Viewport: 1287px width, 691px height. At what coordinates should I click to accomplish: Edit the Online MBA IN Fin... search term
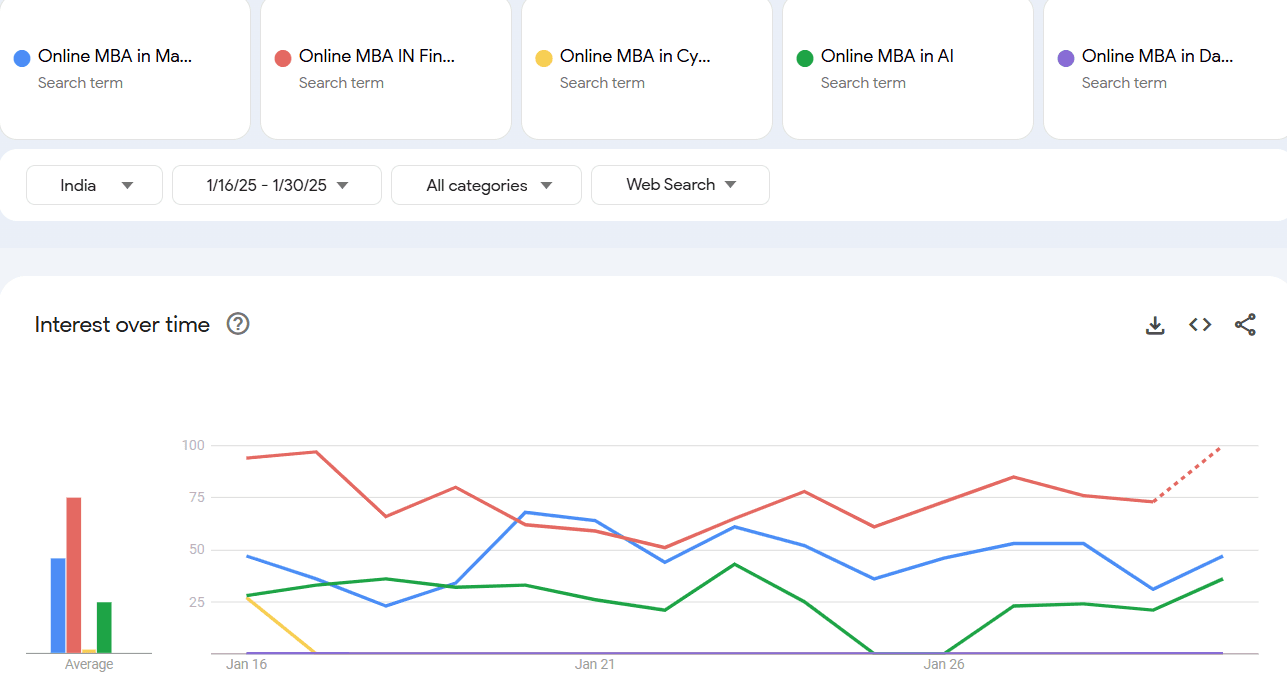click(377, 57)
